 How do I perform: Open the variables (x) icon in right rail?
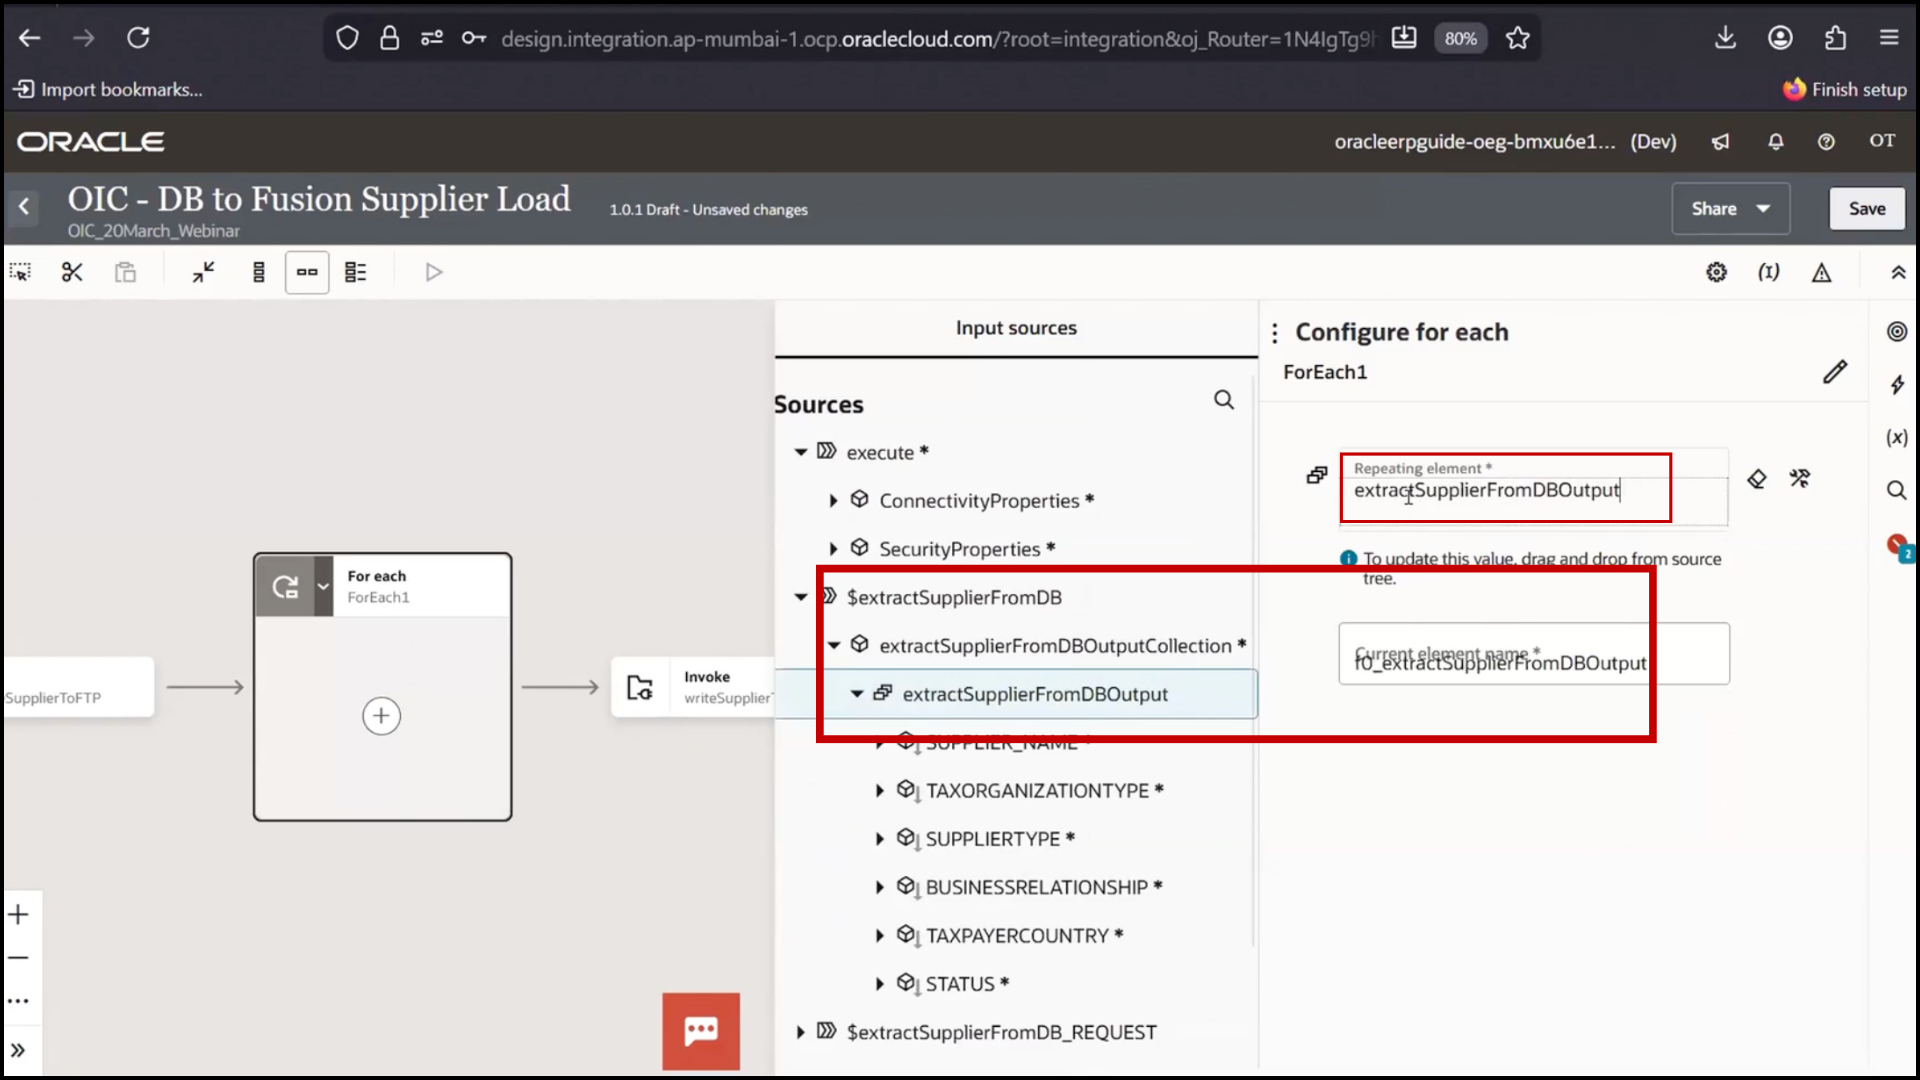pyautogui.click(x=1897, y=438)
